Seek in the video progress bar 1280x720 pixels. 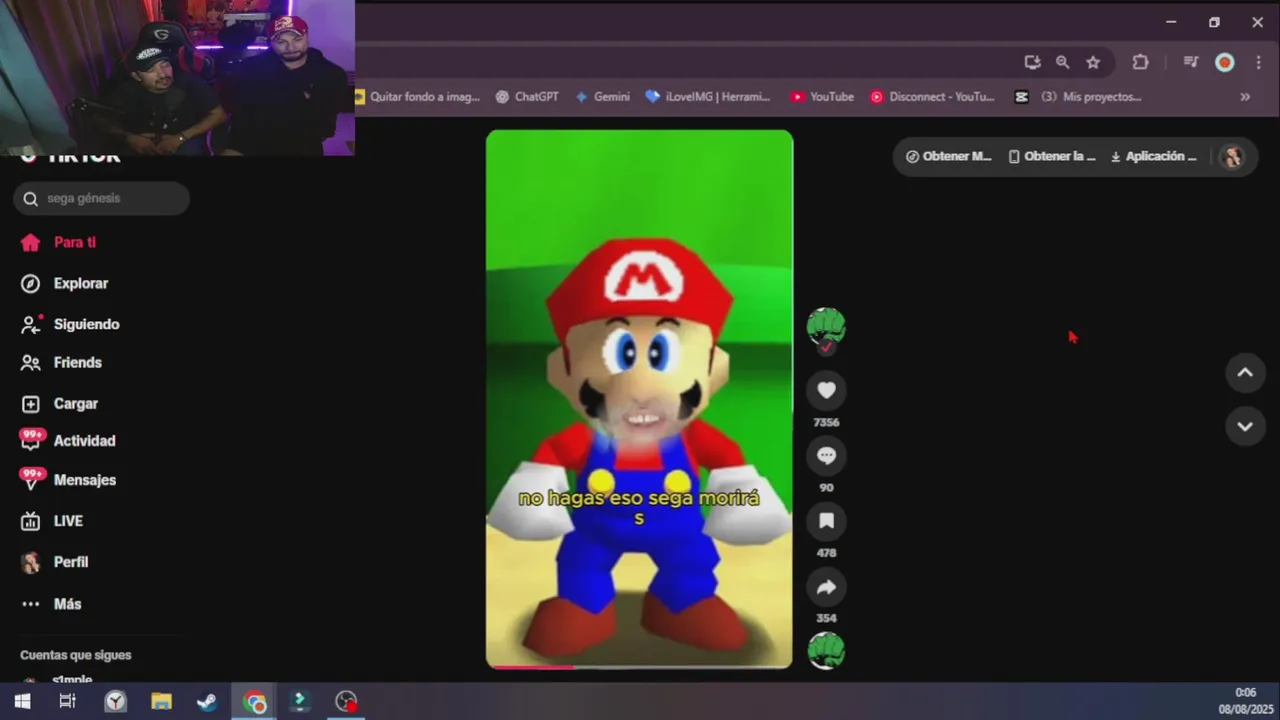click(639, 666)
